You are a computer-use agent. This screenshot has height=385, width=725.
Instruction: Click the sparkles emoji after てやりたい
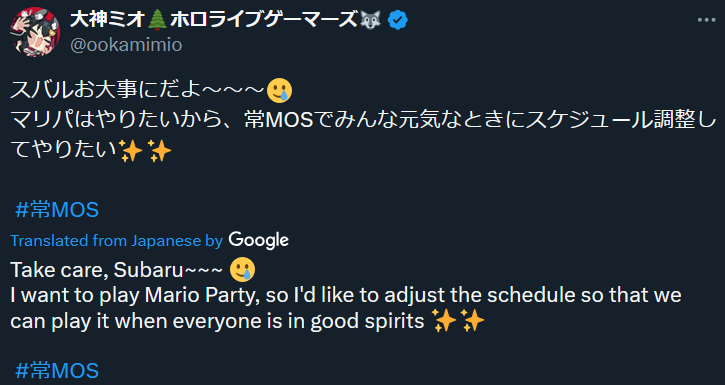click(145, 151)
